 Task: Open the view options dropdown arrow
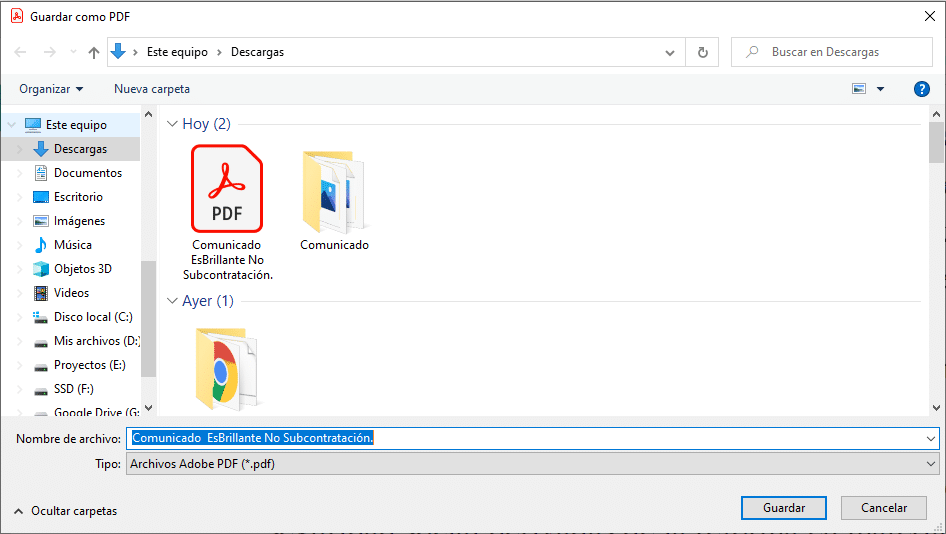coord(880,89)
